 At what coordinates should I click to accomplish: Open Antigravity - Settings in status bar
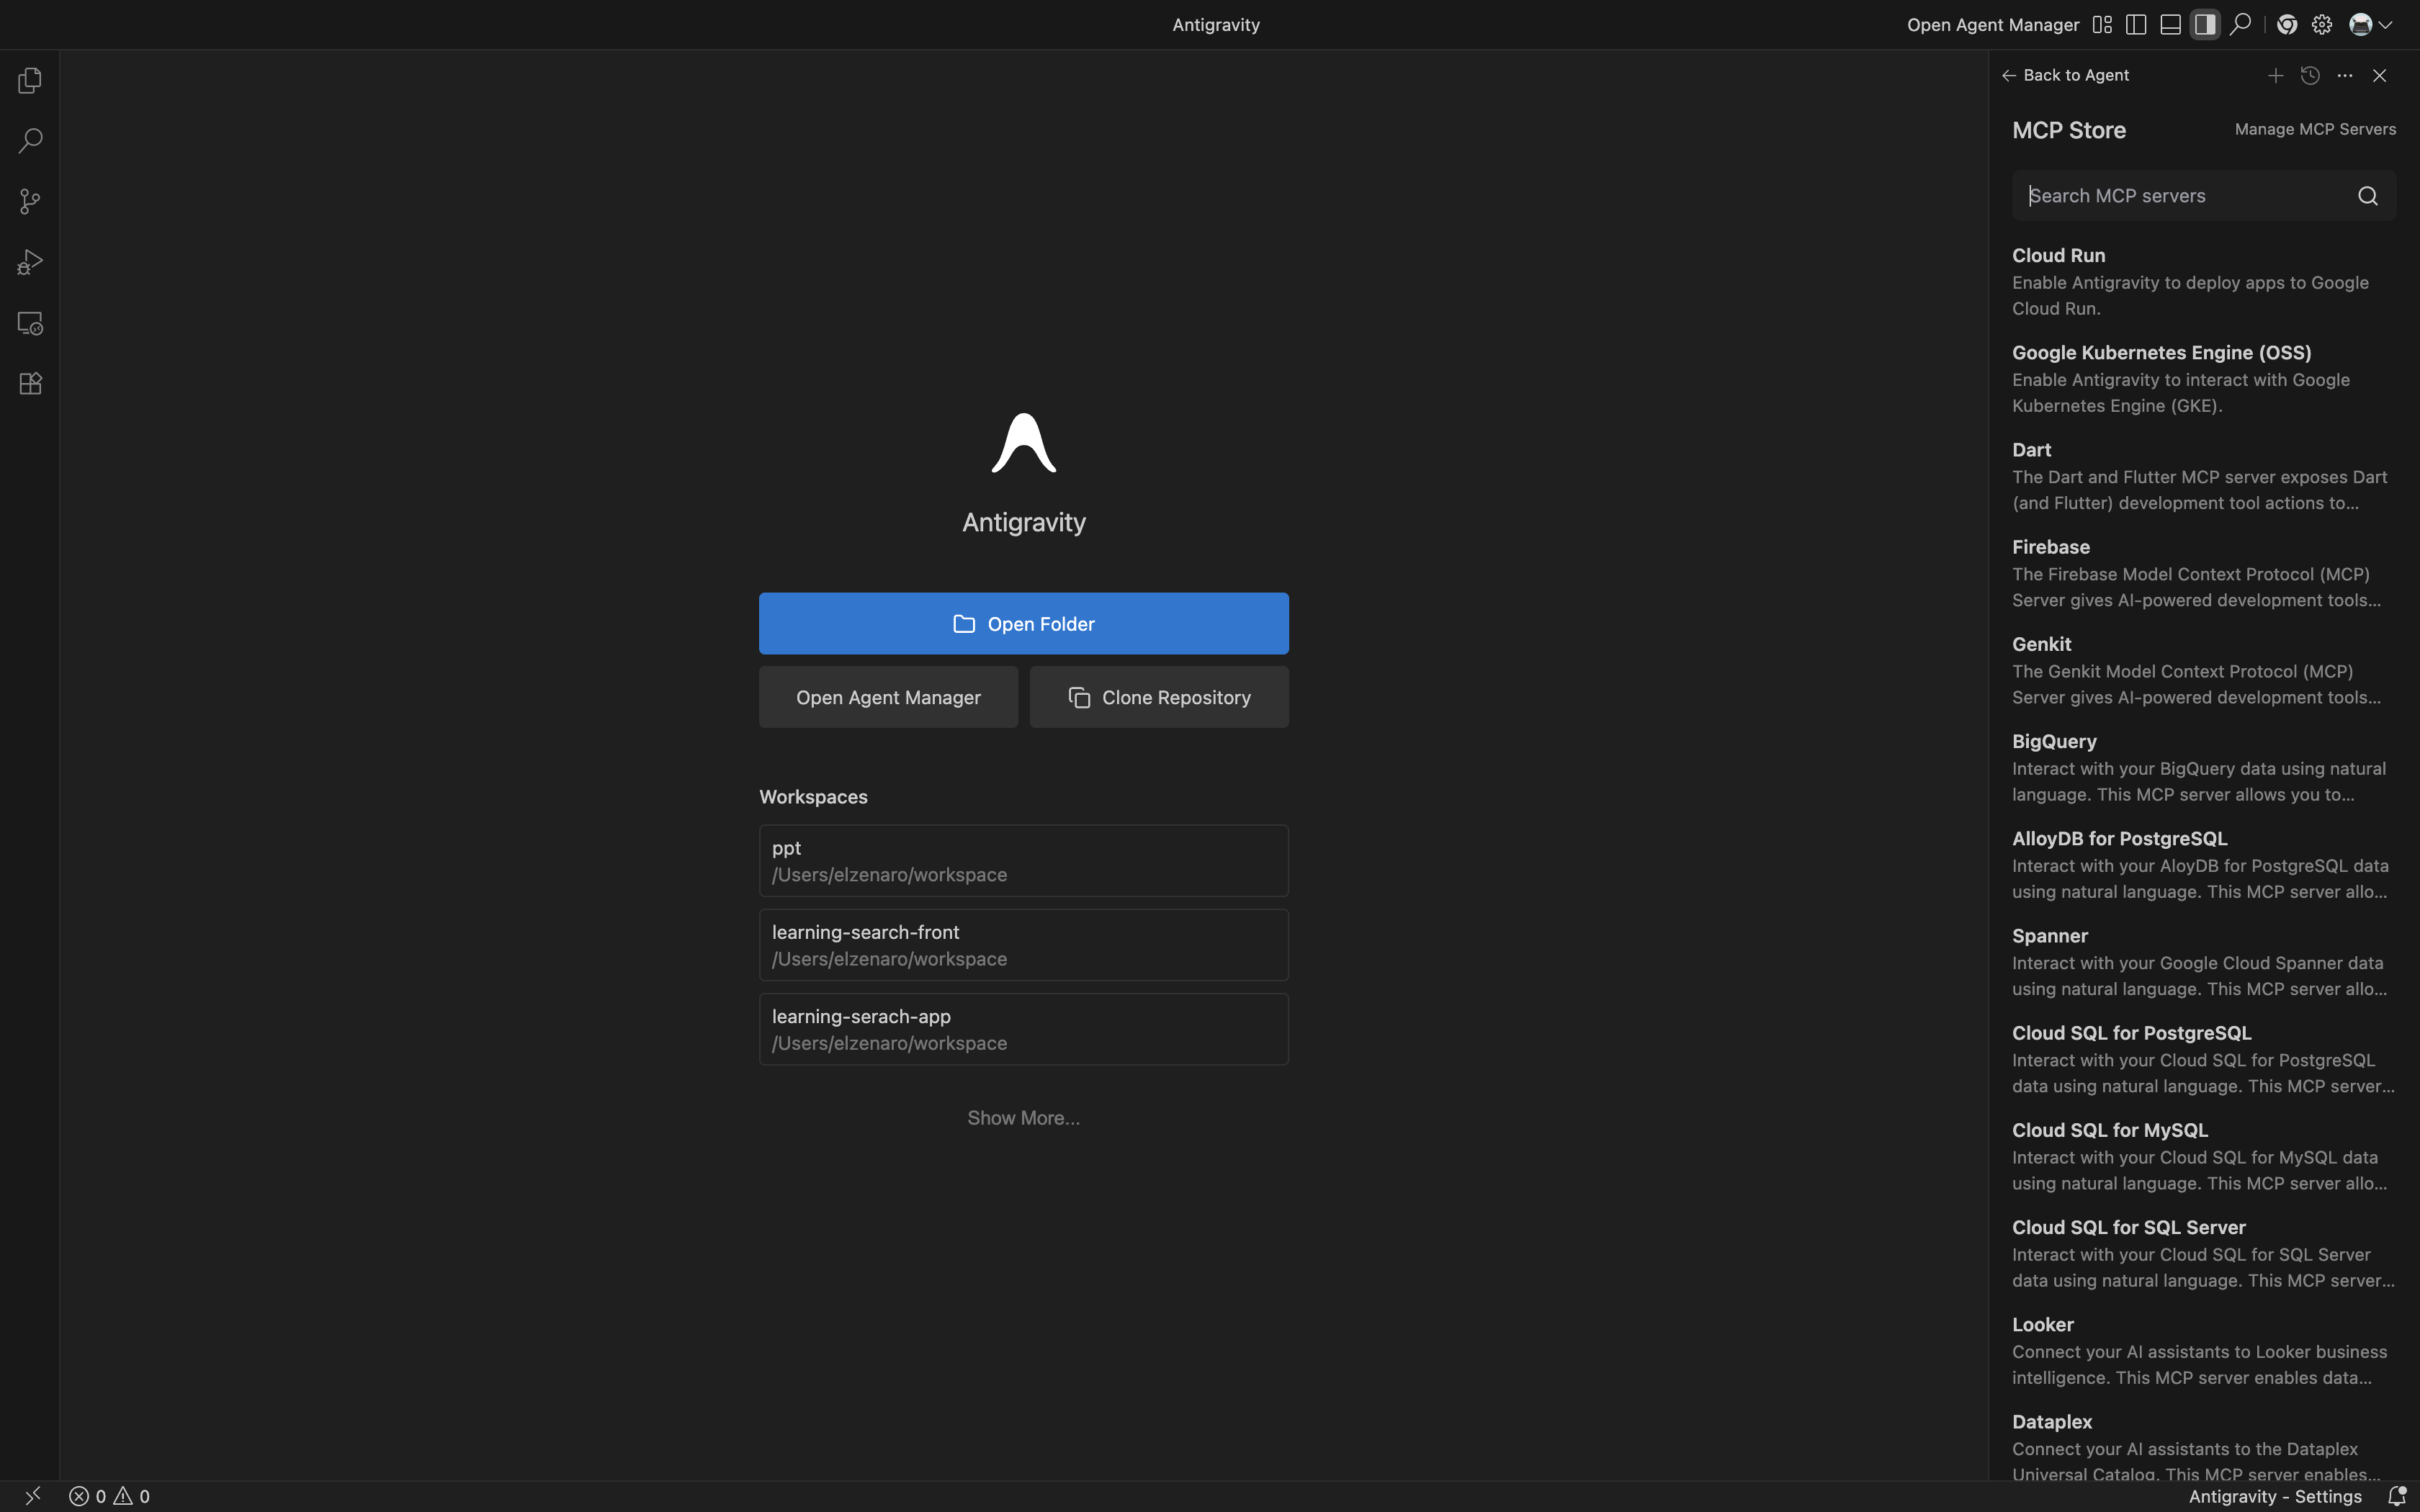coord(2275,1496)
